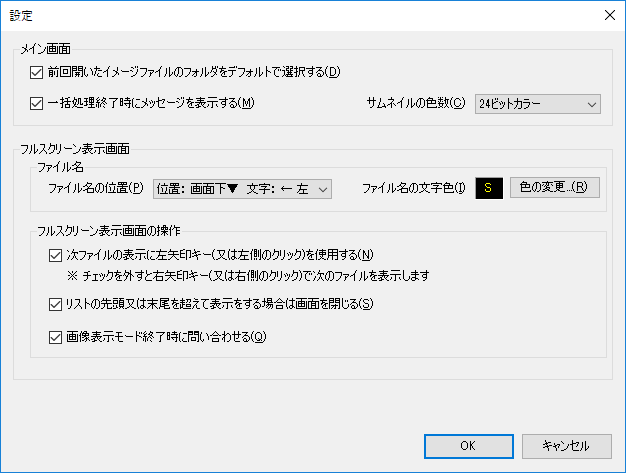The height and width of the screenshot is (473, 626).
Task: Uncheck リストの先頭又は末尾を超えて表示 checkbox
Action: pyautogui.click(x=55, y=305)
